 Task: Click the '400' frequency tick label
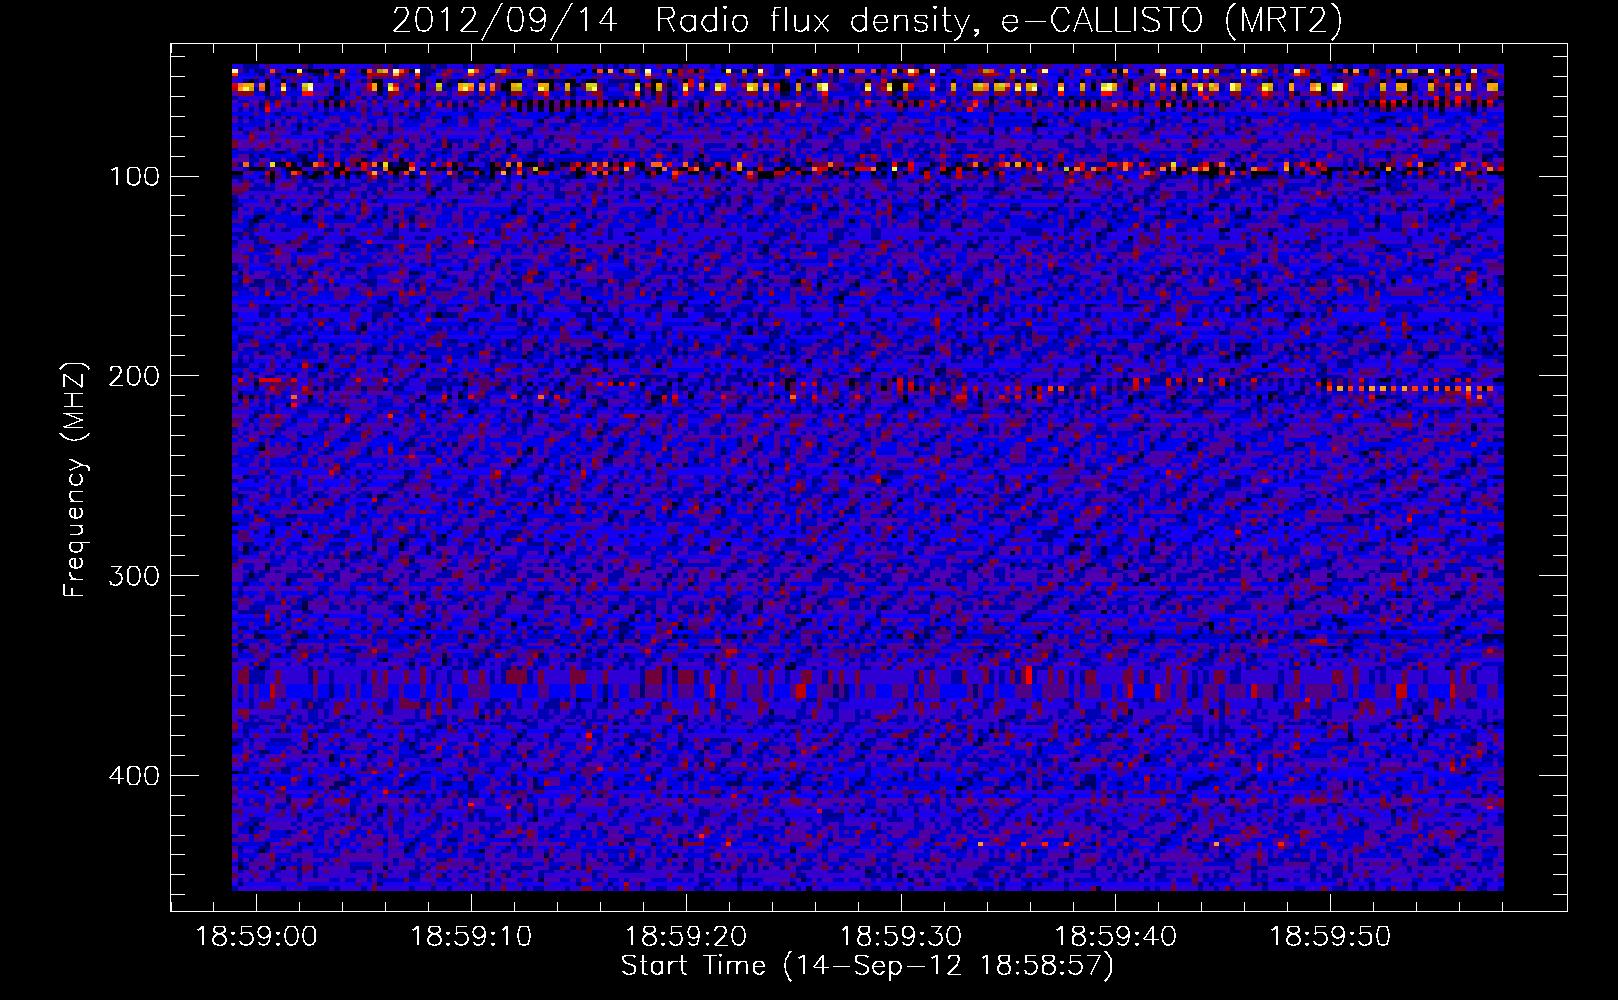(x=134, y=776)
